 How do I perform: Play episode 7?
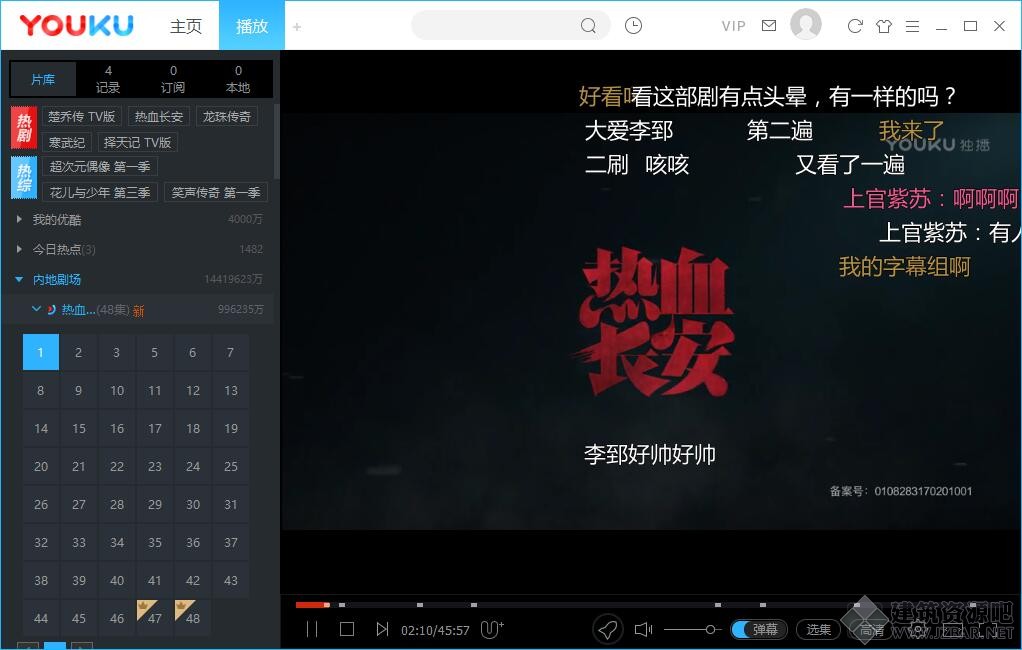[x=231, y=352]
